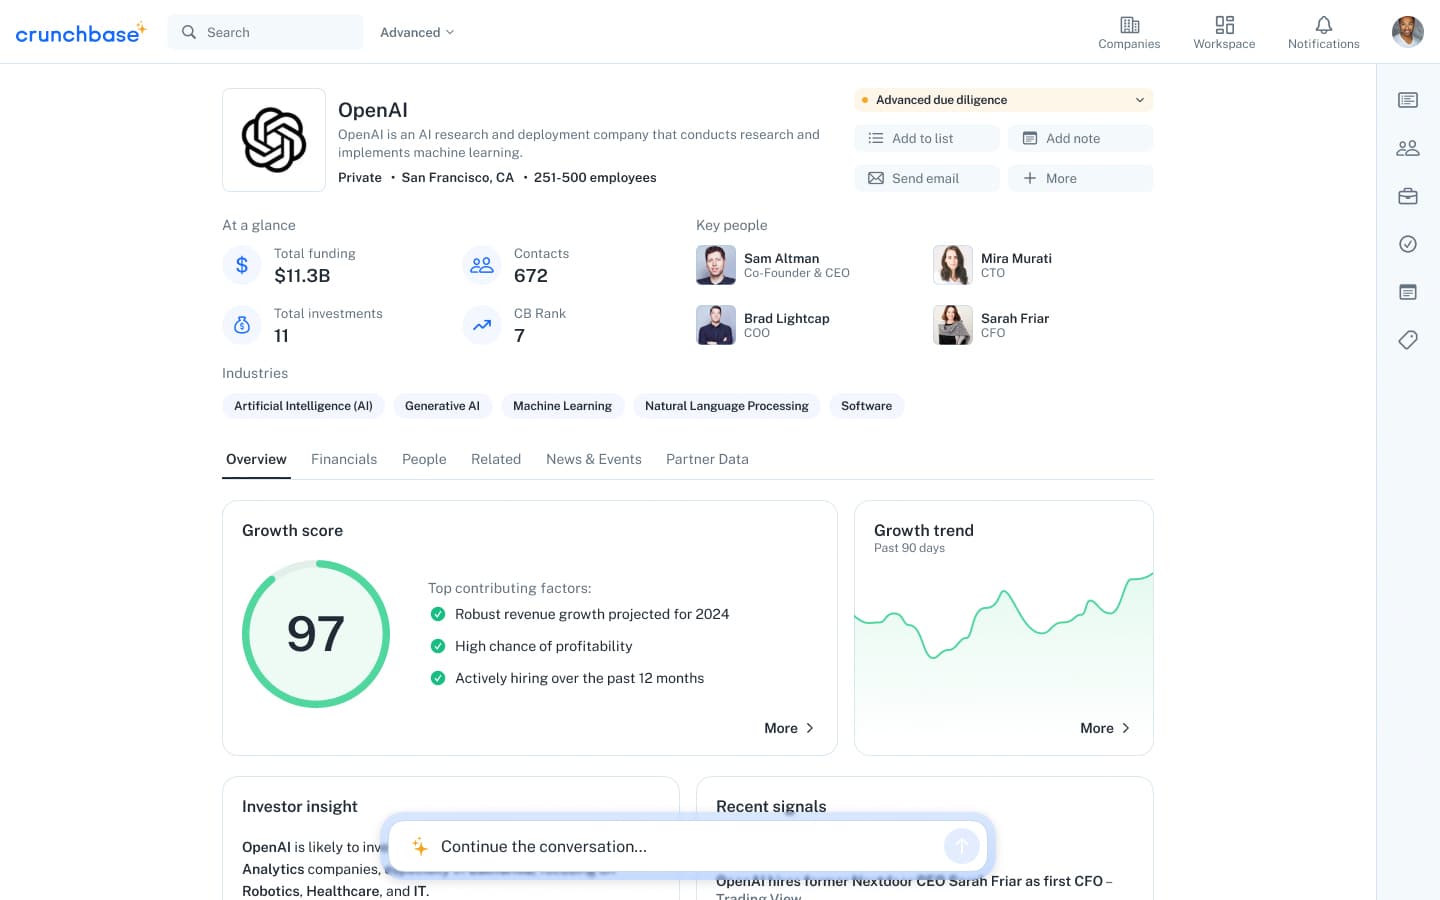The image size is (1440, 900).
Task: Expand More under Growth trend card
Action: (x=1105, y=728)
